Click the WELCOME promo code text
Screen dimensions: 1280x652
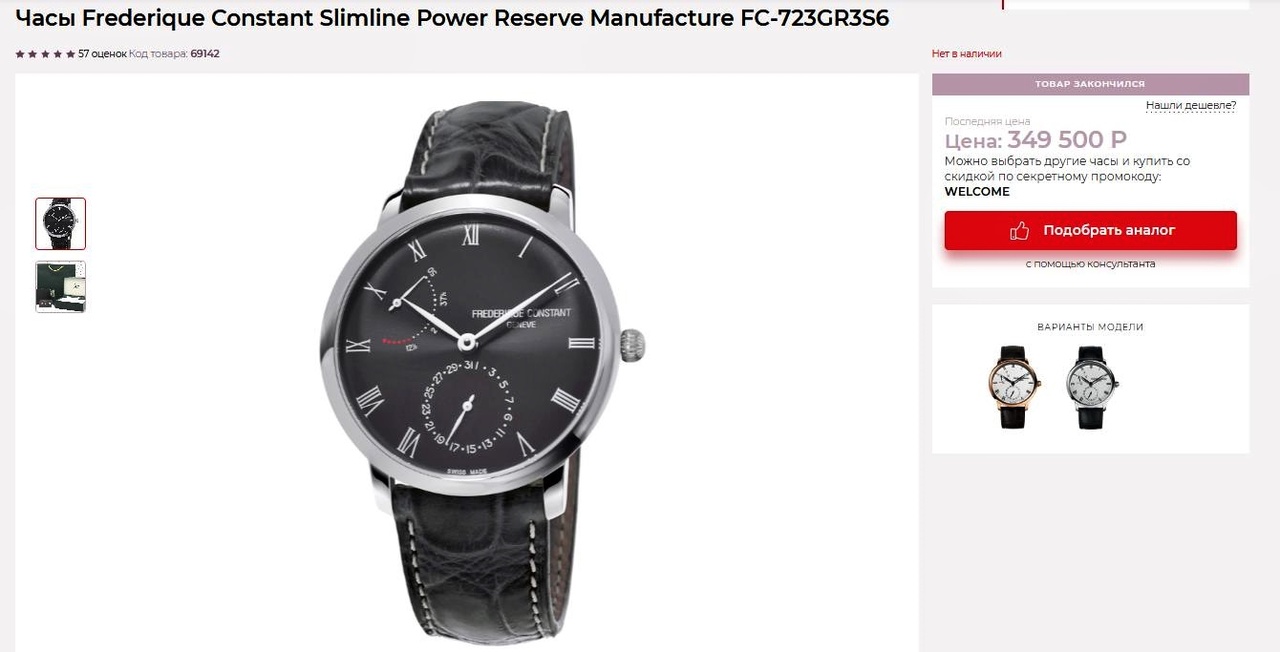point(977,192)
